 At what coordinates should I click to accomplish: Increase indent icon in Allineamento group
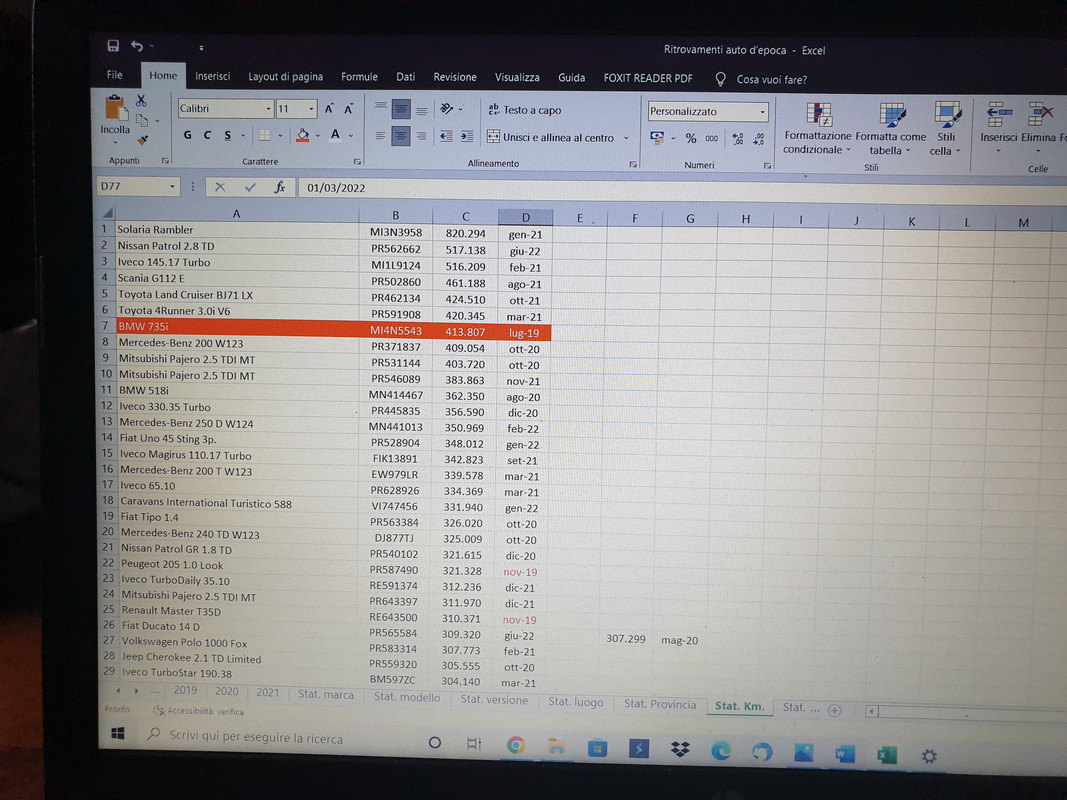click(x=467, y=137)
